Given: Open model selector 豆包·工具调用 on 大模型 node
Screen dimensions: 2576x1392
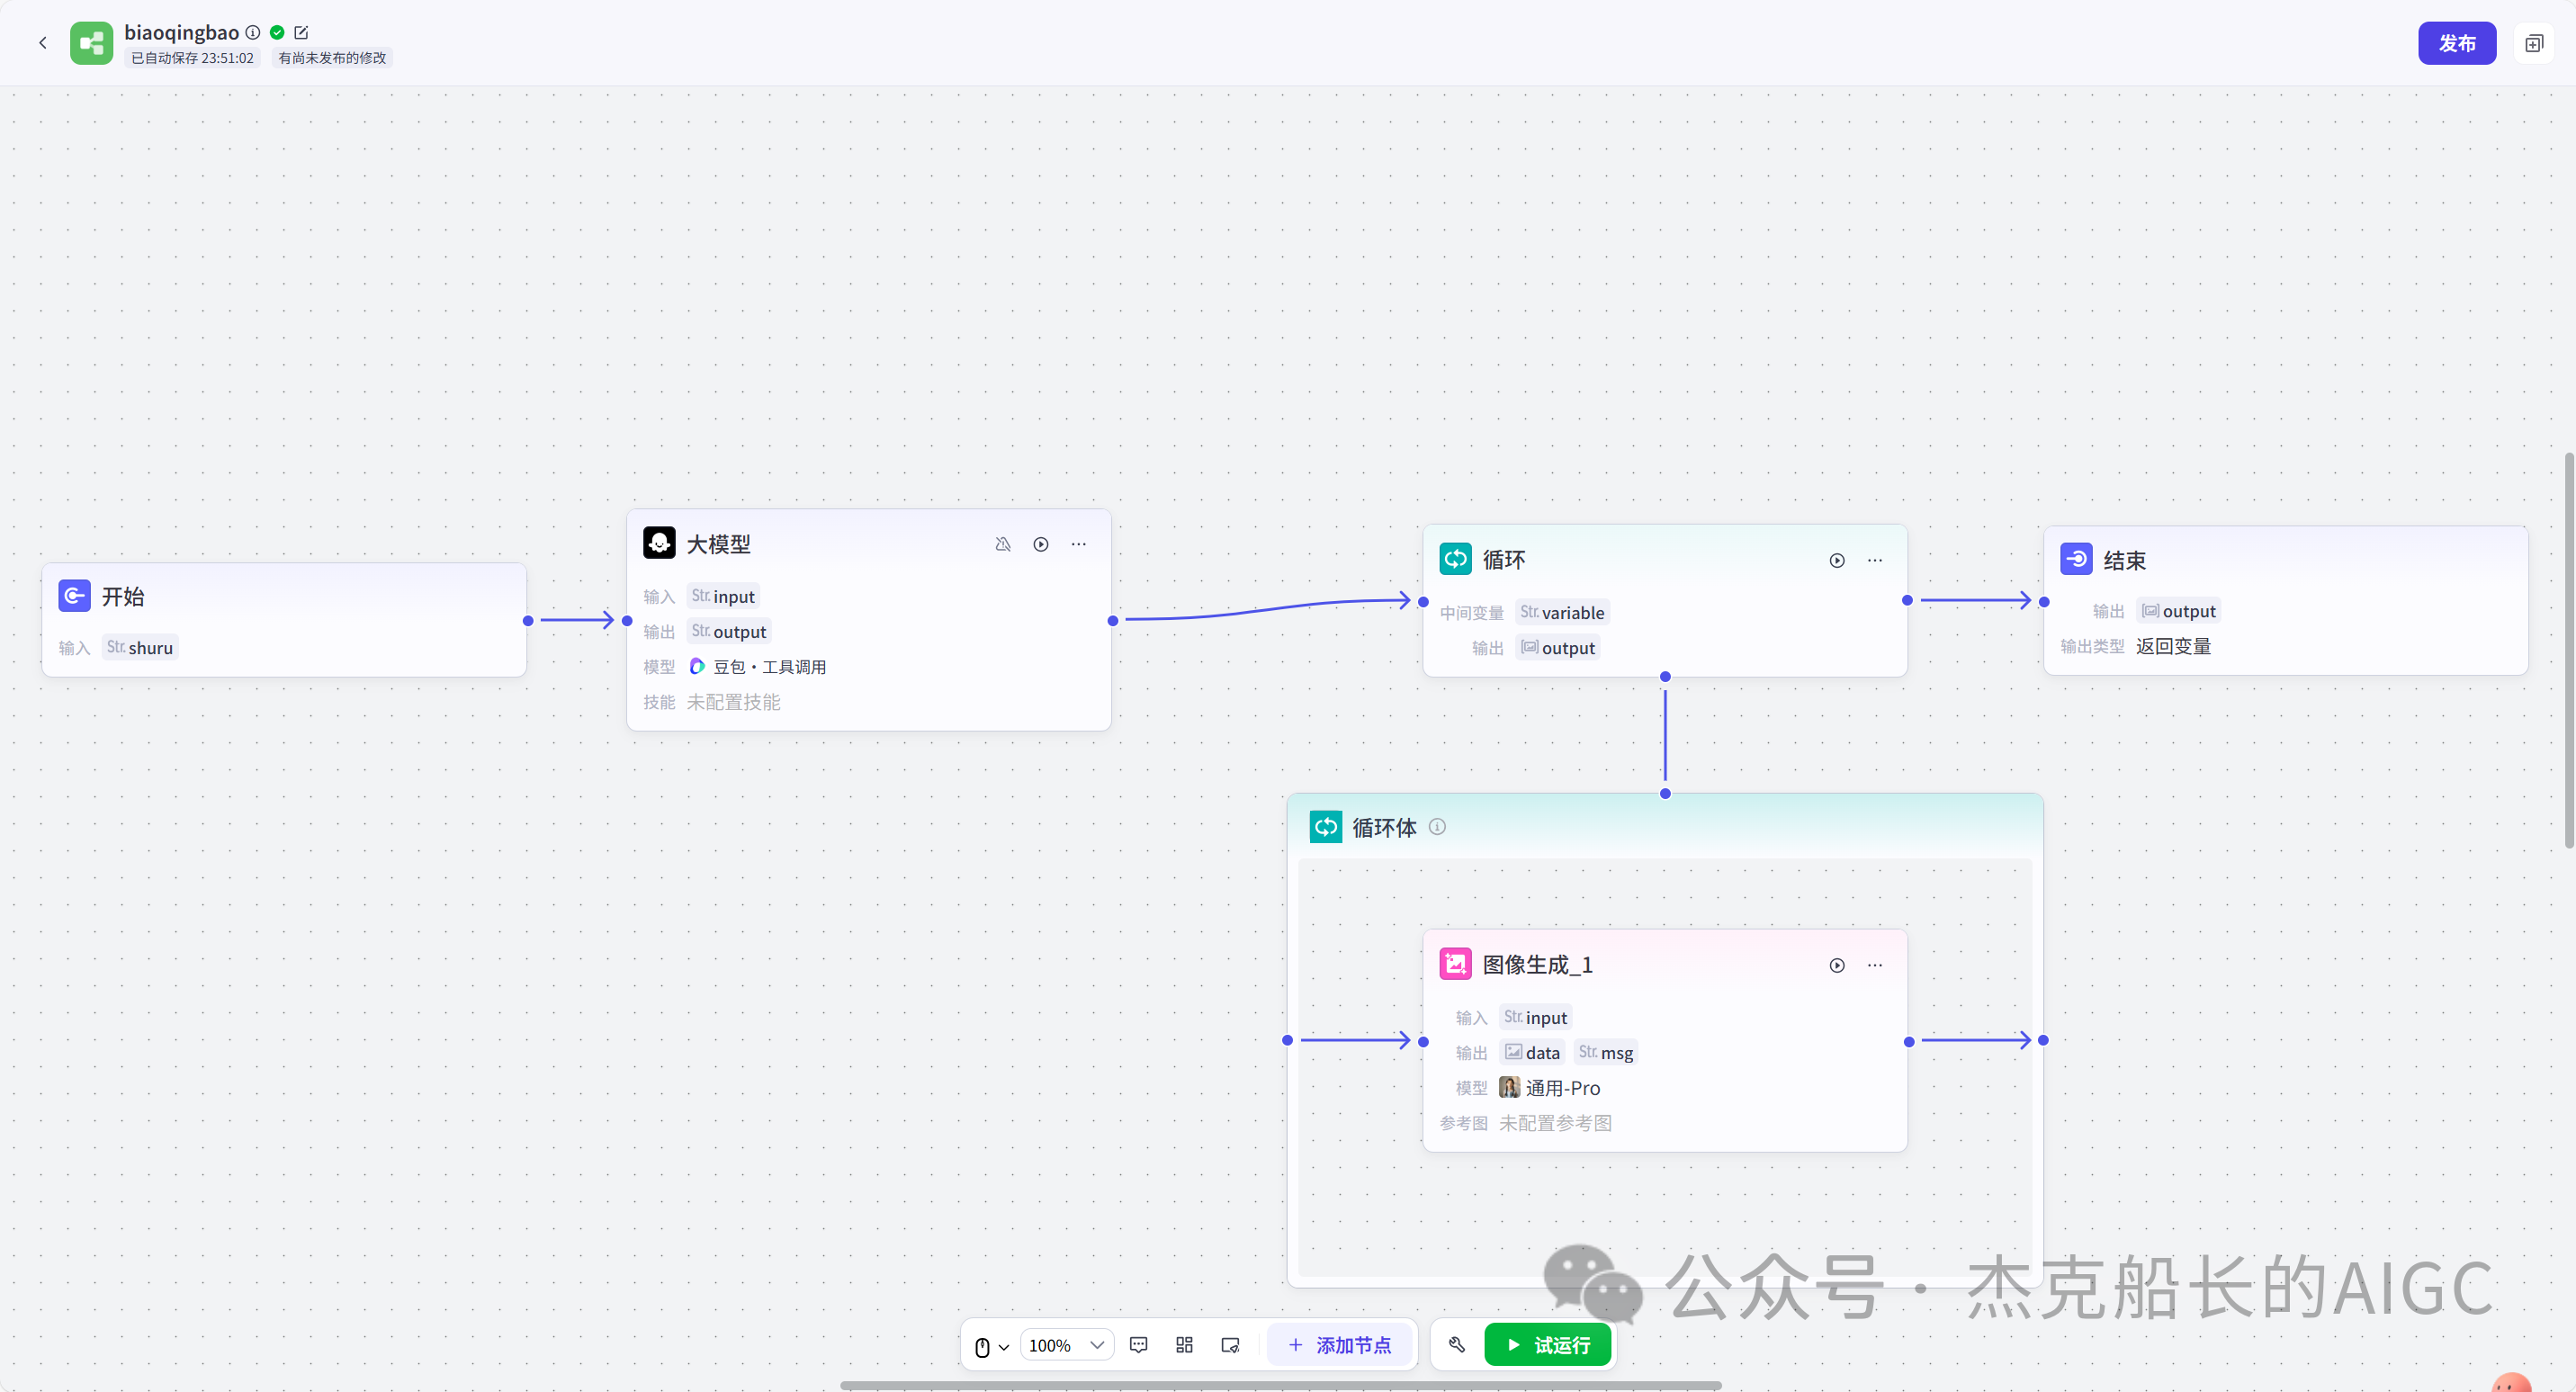Looking at the screenshot, I should pos(768,666).
